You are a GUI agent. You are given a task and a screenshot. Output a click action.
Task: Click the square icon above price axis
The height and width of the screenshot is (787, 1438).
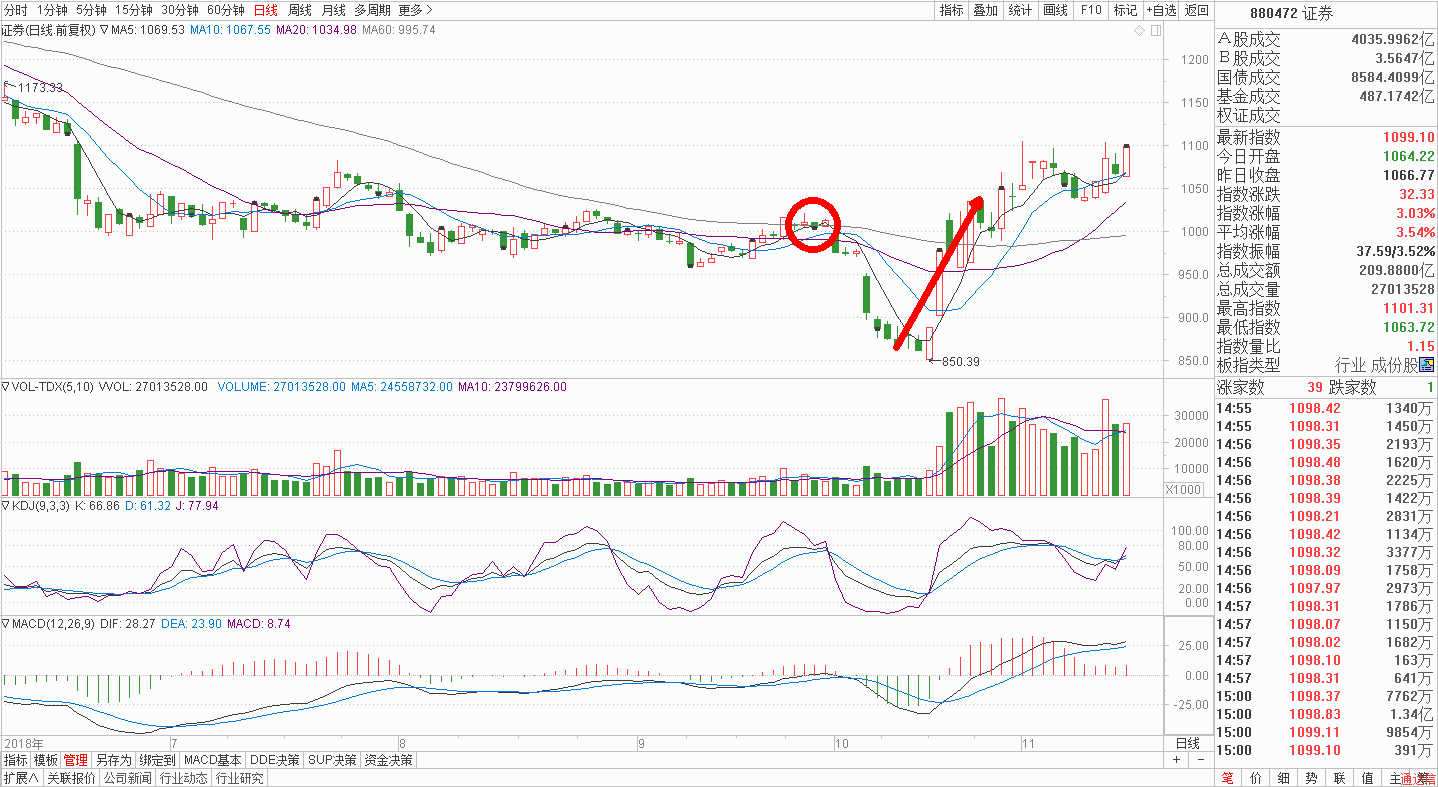click(1156, 31)
